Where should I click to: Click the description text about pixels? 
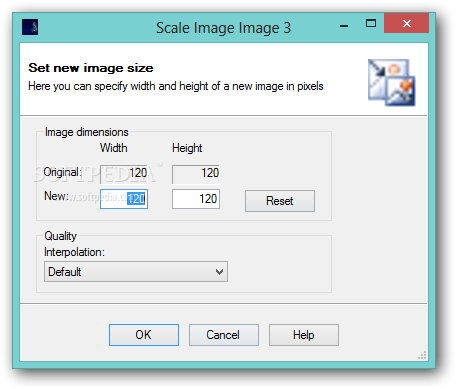point(176,86)
